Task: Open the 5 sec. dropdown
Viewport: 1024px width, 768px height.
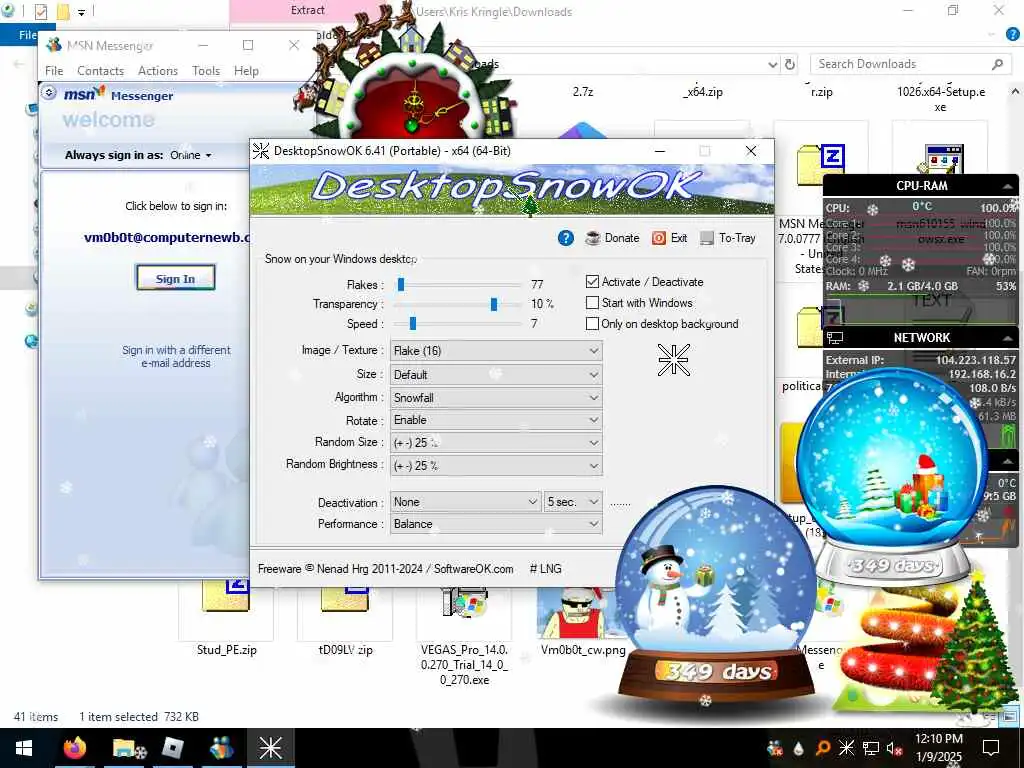Action: pos(573,502)
